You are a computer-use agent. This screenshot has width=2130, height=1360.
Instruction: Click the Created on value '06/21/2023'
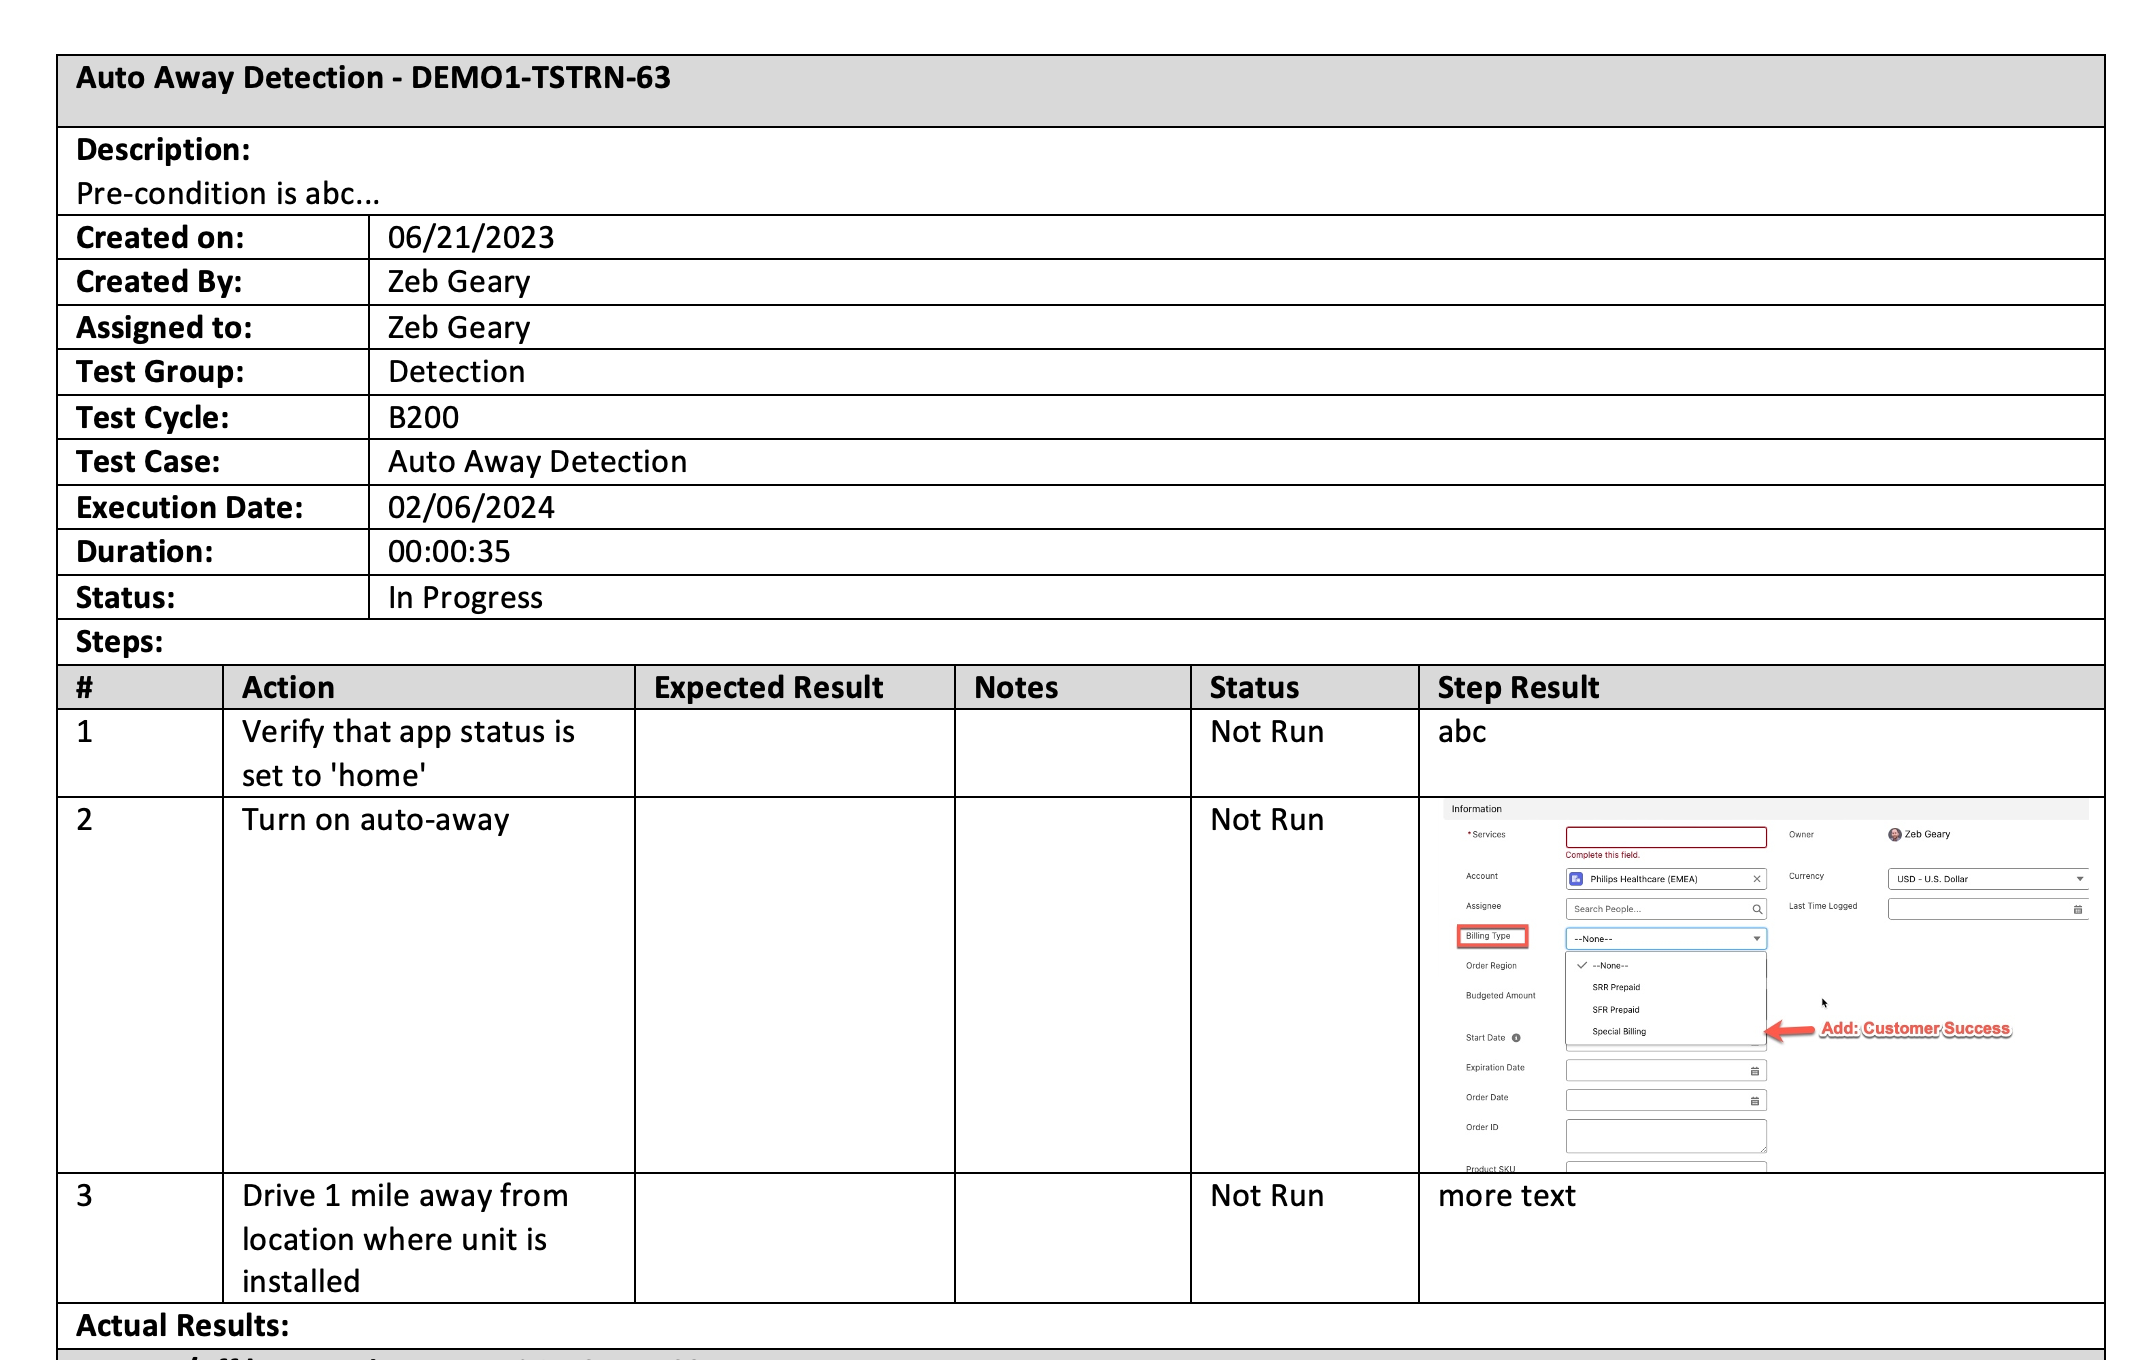pos(471,238)
